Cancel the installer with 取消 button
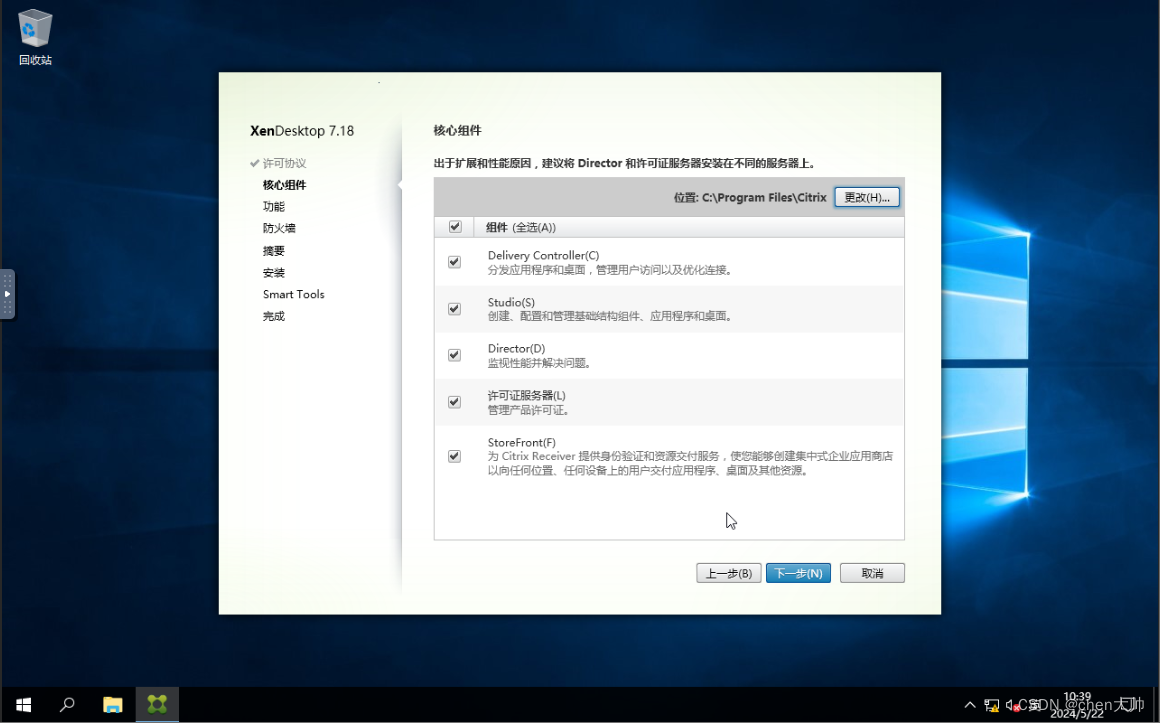This screenshot has width=1160, height=723. click(872, 574)
